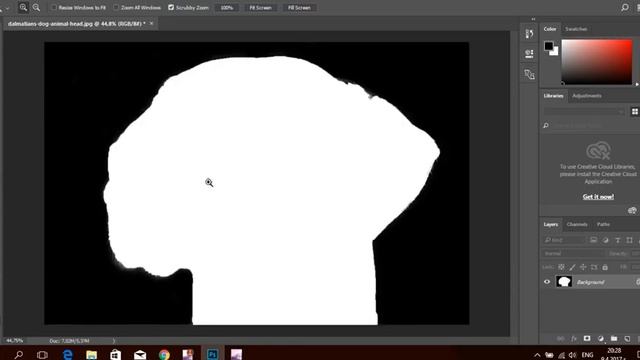
Task: Open the layer filter Kind dropdown
Action: coord(564,240)
